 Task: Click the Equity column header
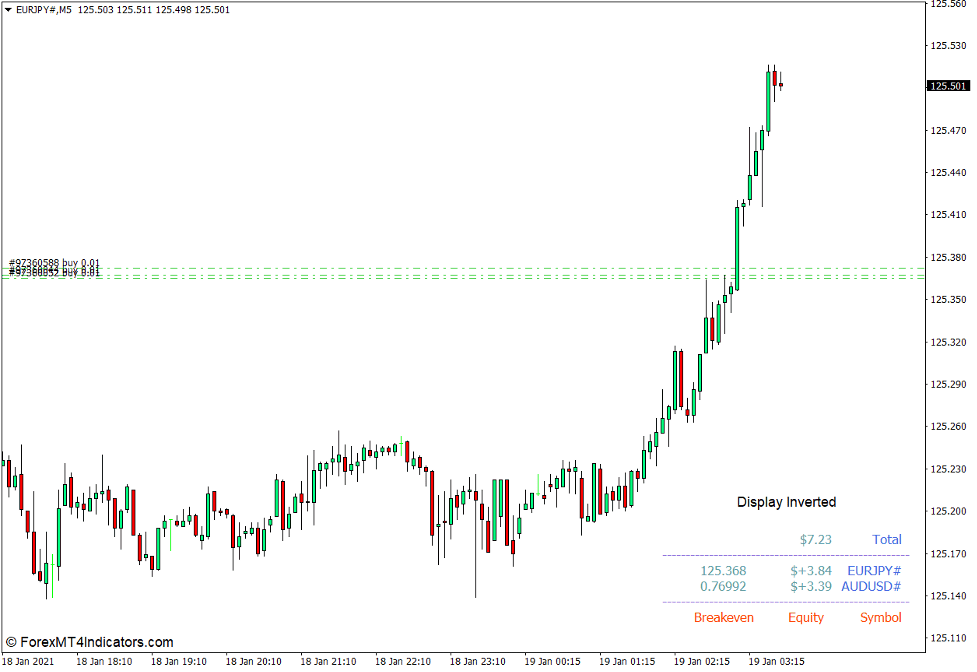pyautogui.click(x=806, y=617)
